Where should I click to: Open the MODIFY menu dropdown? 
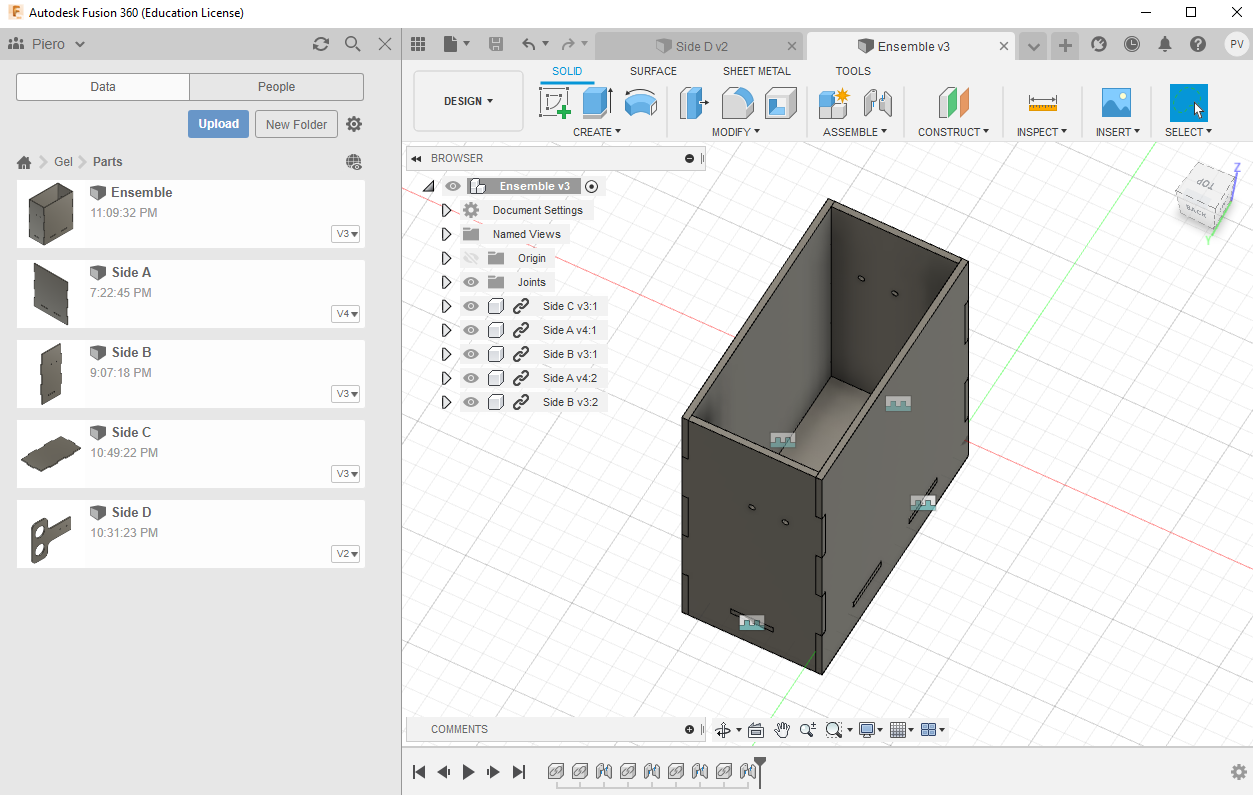click(x=736, y=132)
